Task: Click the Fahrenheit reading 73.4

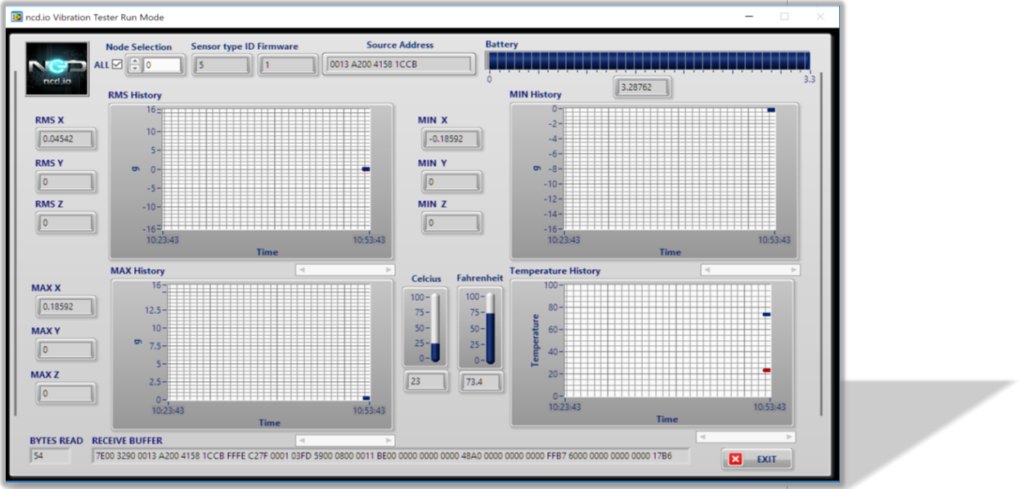Action: tap(481, 381)
